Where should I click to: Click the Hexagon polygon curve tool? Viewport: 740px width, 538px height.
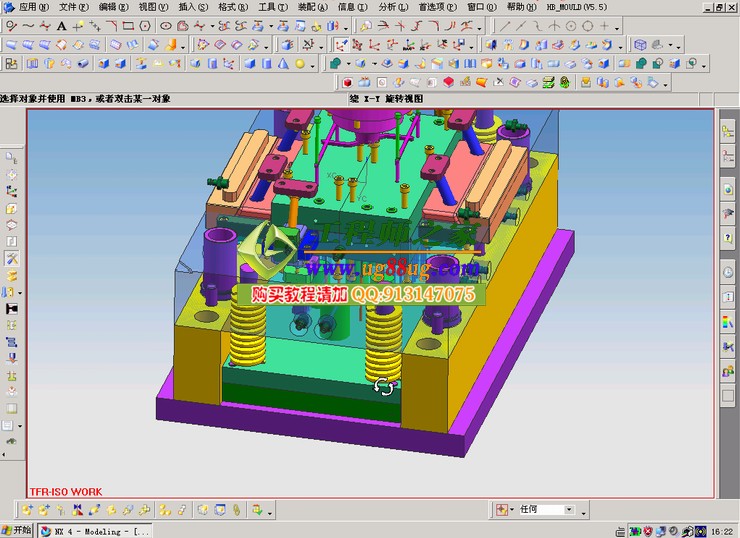click(144, 25)
